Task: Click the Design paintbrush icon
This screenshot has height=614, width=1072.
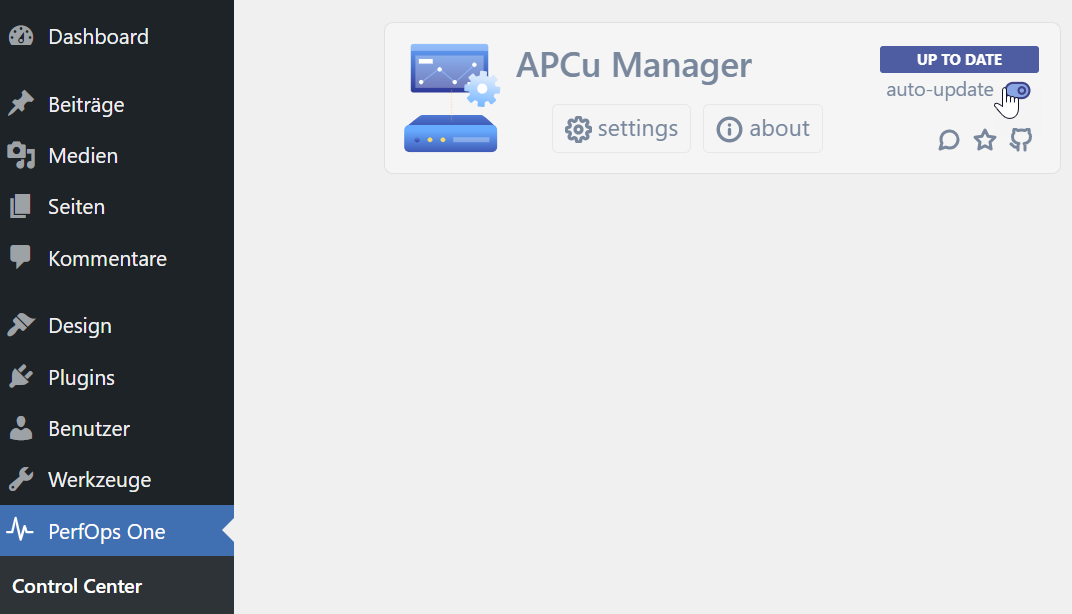Action: pyautogui.click(x=21, y=326)
